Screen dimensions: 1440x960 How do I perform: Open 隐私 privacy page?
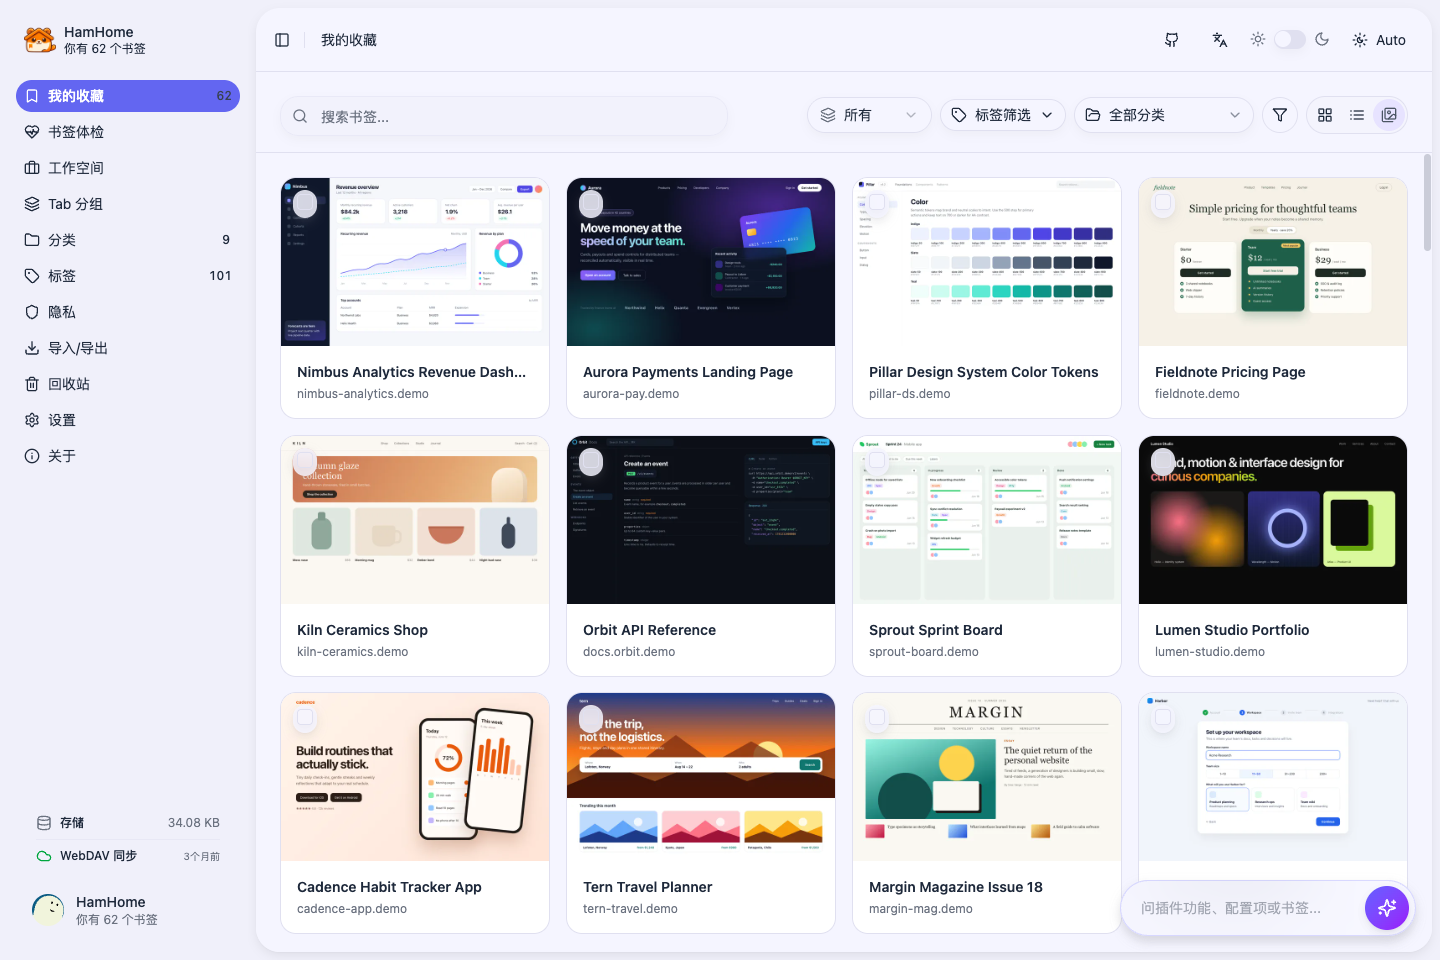coord(128,312)
